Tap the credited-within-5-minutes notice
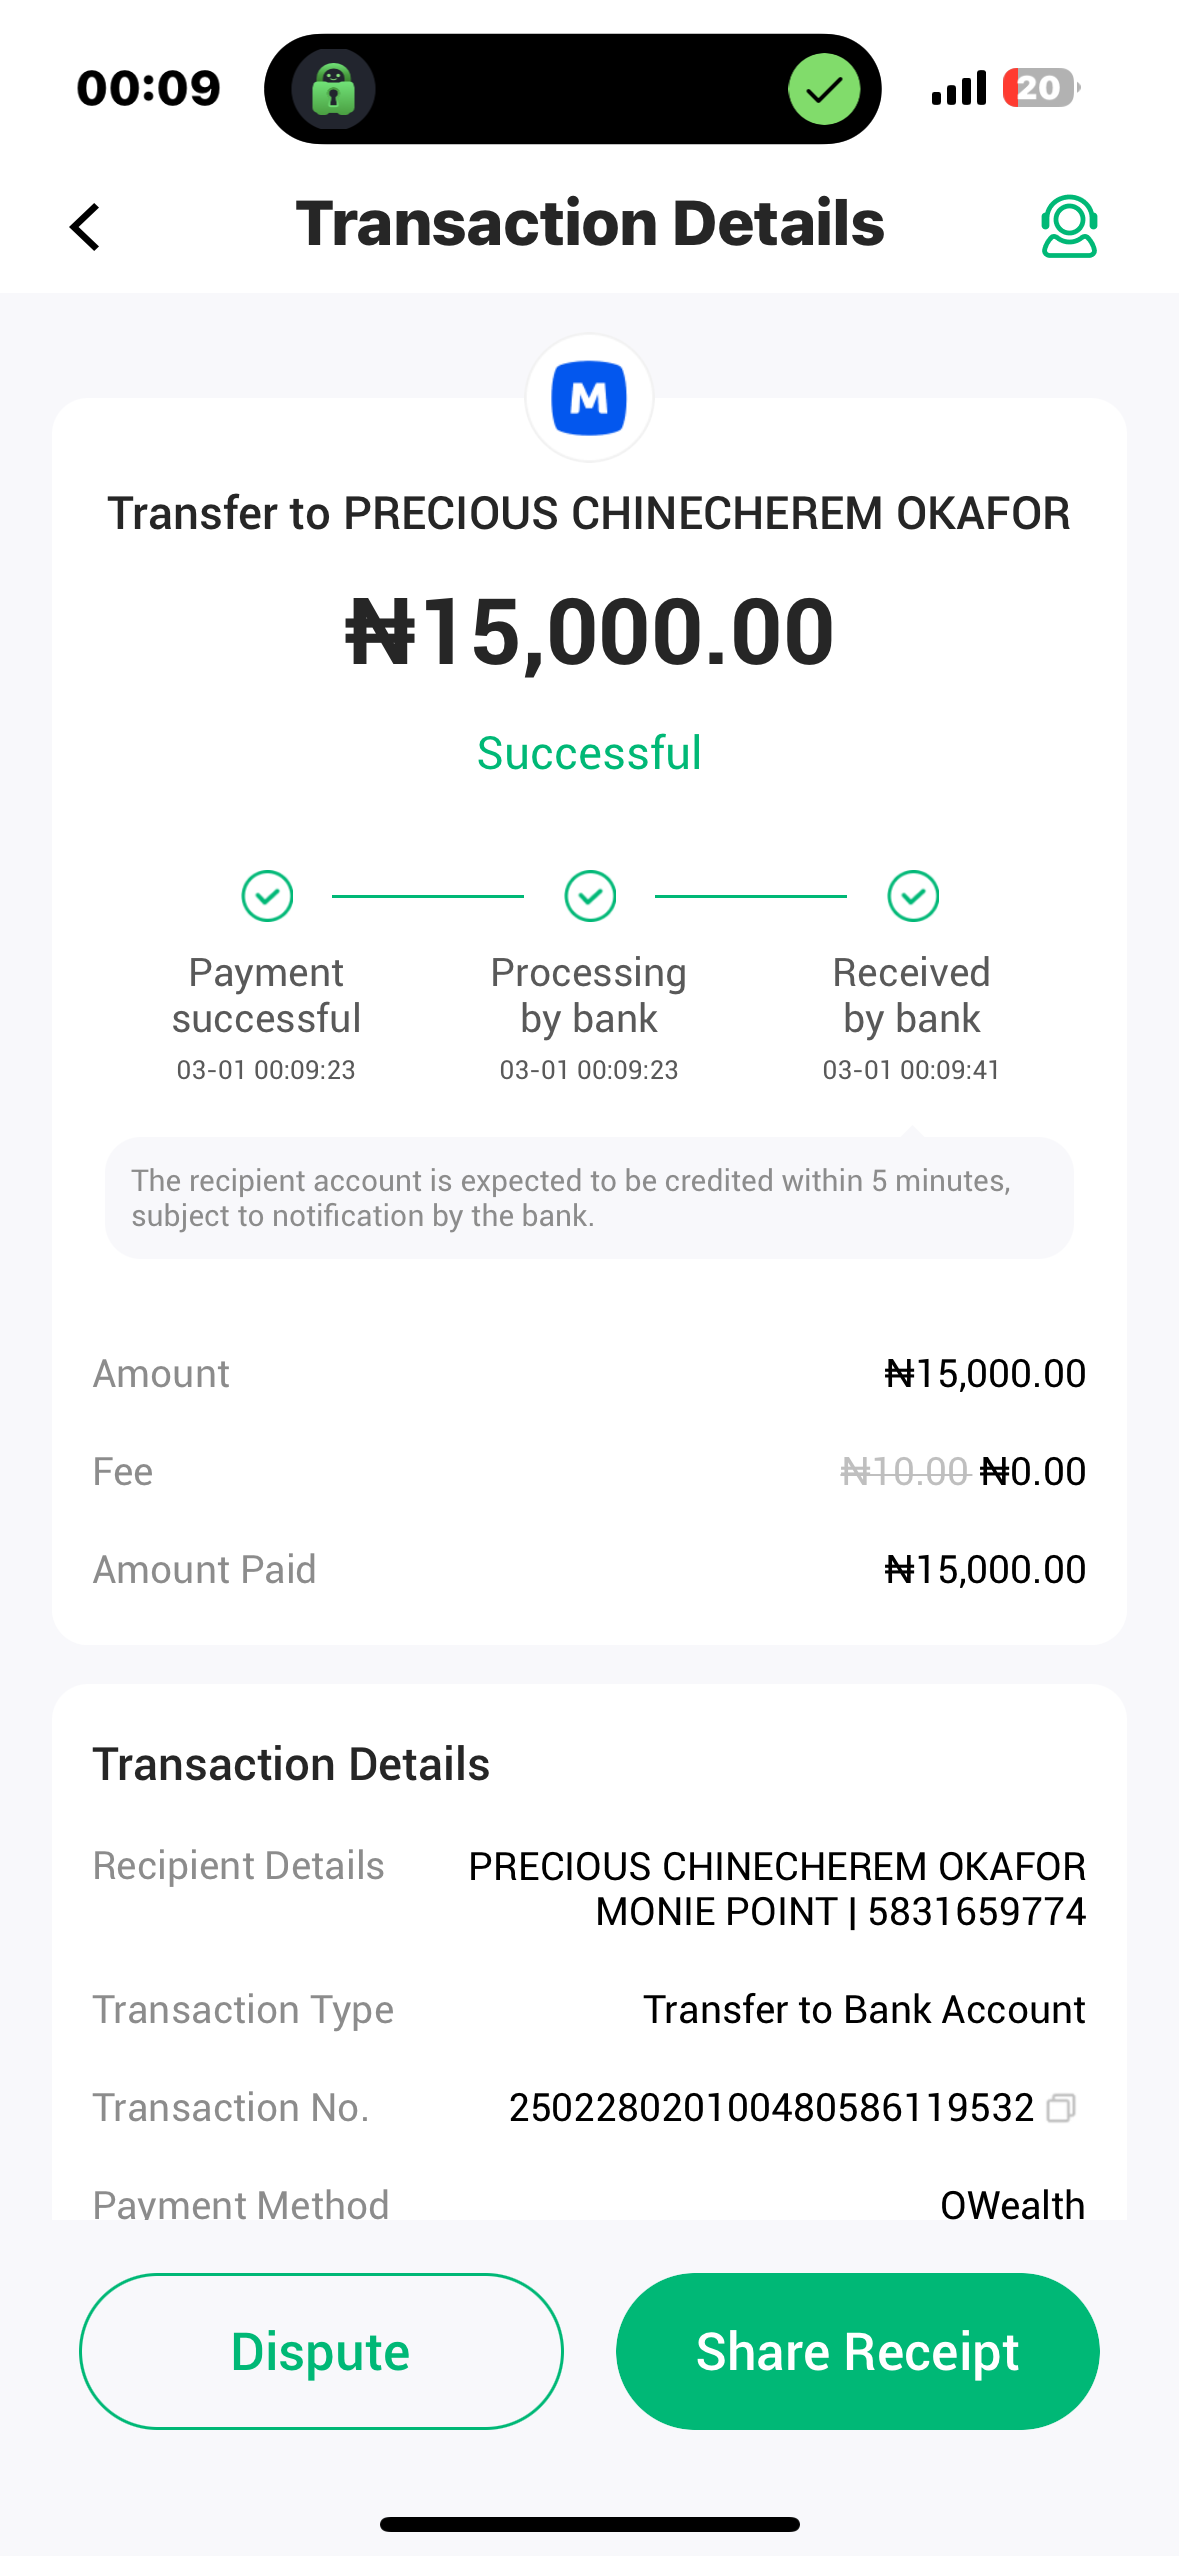Image resolution: width=1179 pixels, height=2556 pixels. pos(589,1198)
